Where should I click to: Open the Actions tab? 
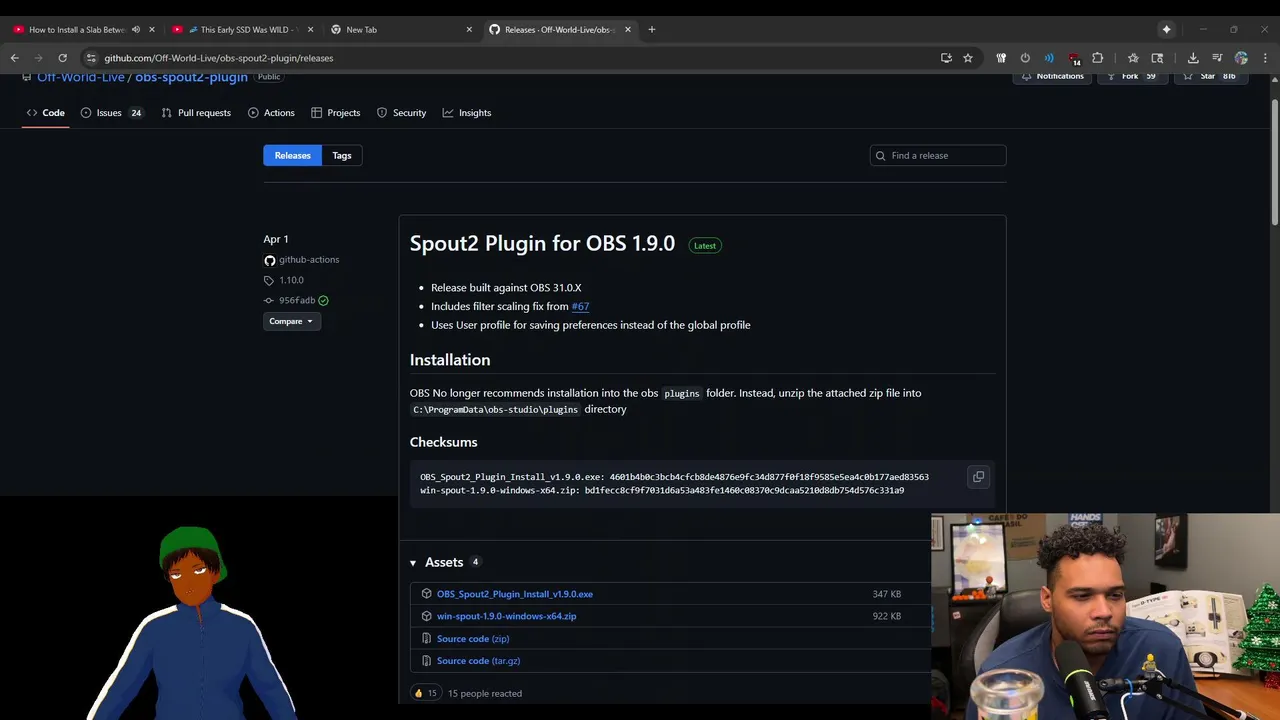point(271,113)
